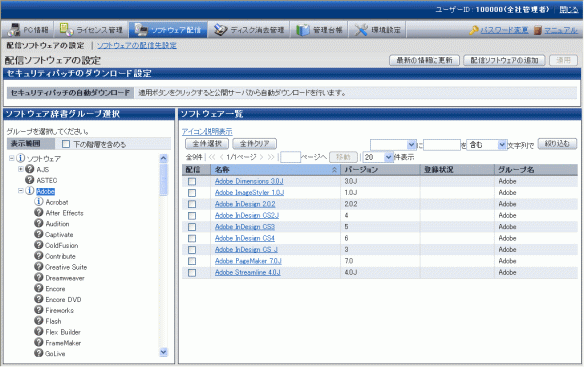Screen dimensions: 584x367
Task: Click the tree scrollbar up arrow
Action: [164, 158]
